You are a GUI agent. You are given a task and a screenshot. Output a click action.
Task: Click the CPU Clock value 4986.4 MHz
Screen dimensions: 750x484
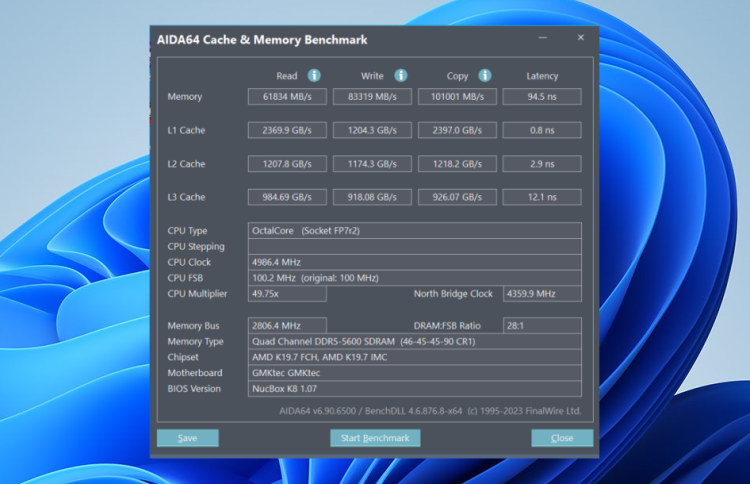click(x=415, y=262)
